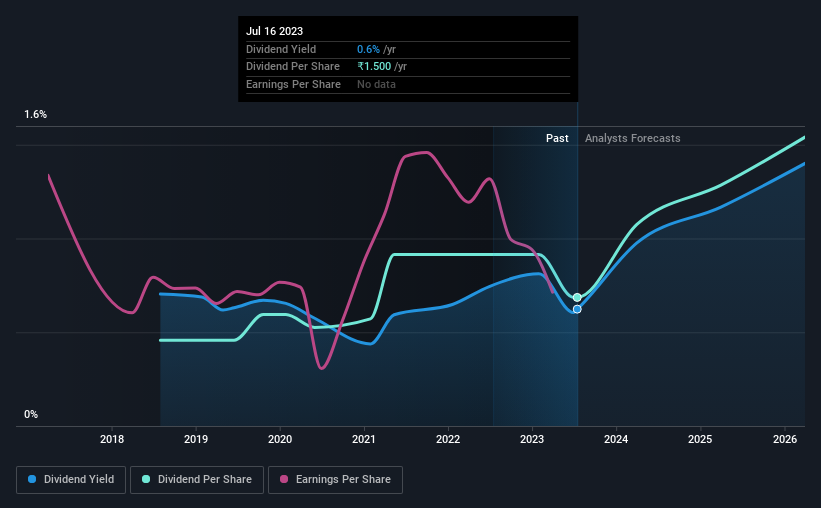Select the blue data point marker on chart
Screen dimensions: 821x508
(577, 310)
